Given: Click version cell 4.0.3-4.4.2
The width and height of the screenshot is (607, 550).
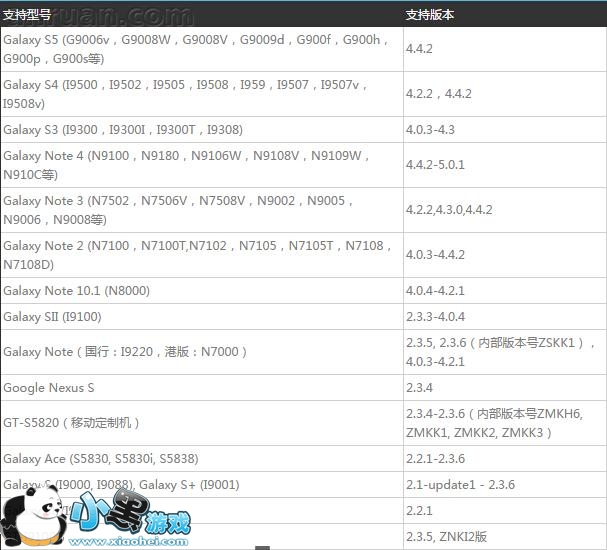Looking at the screenshot, I should click(x=505, y=255).
